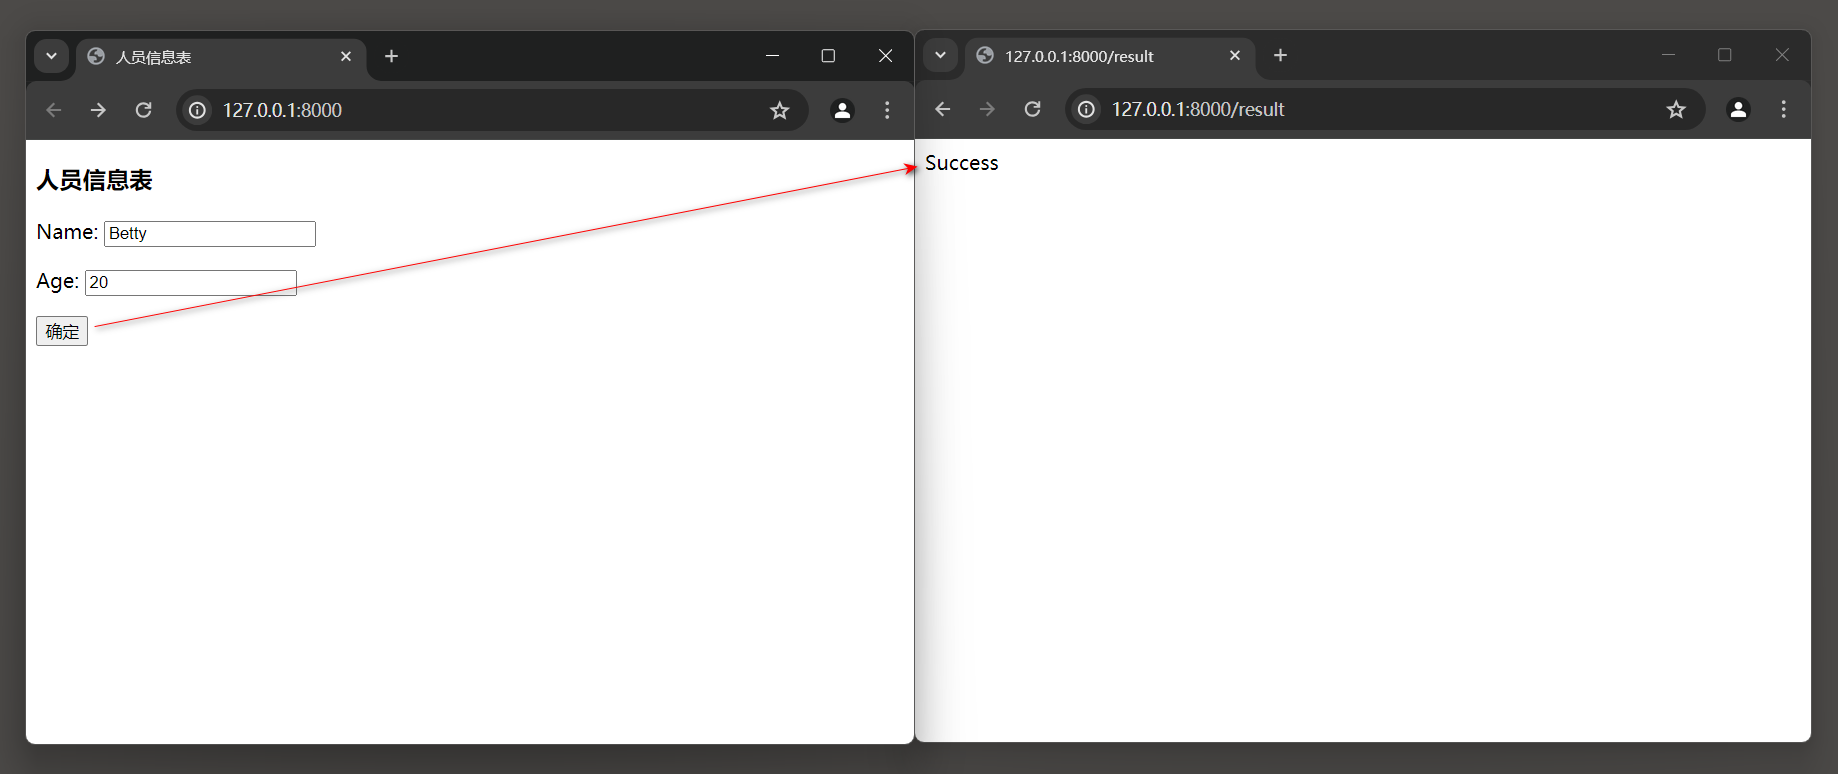
Task: Close the left browser window
Action: point(885,56)
